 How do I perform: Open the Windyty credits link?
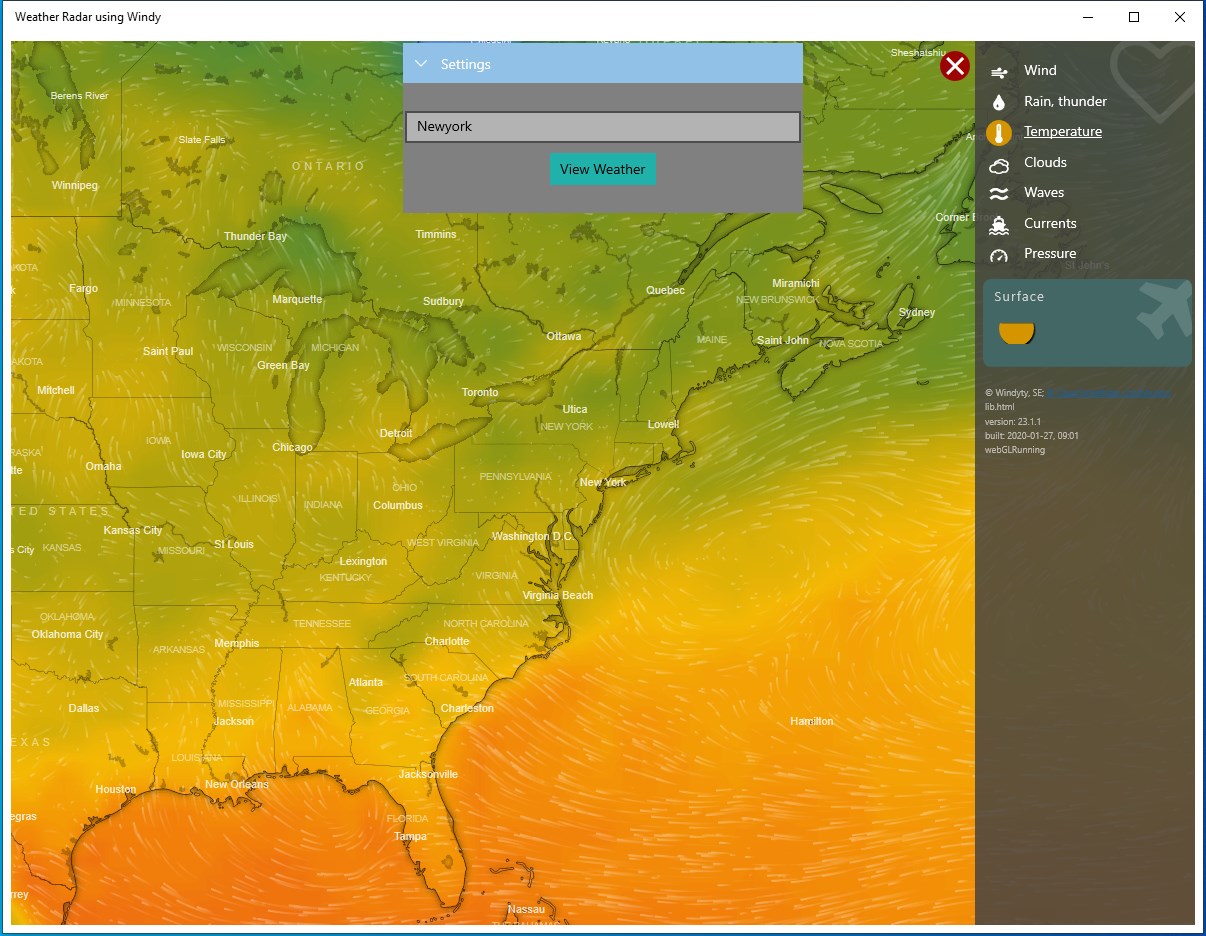(x=1108, y=394)
